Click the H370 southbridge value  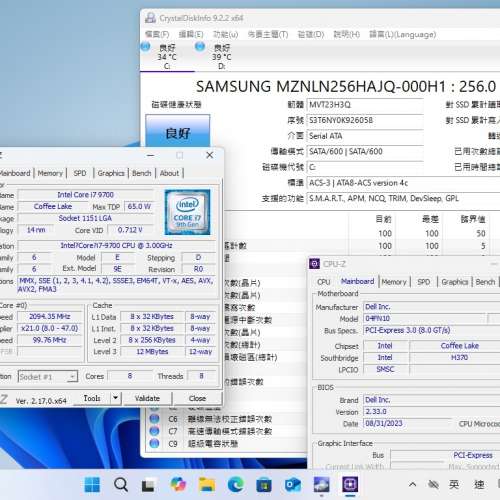[459, 358]
